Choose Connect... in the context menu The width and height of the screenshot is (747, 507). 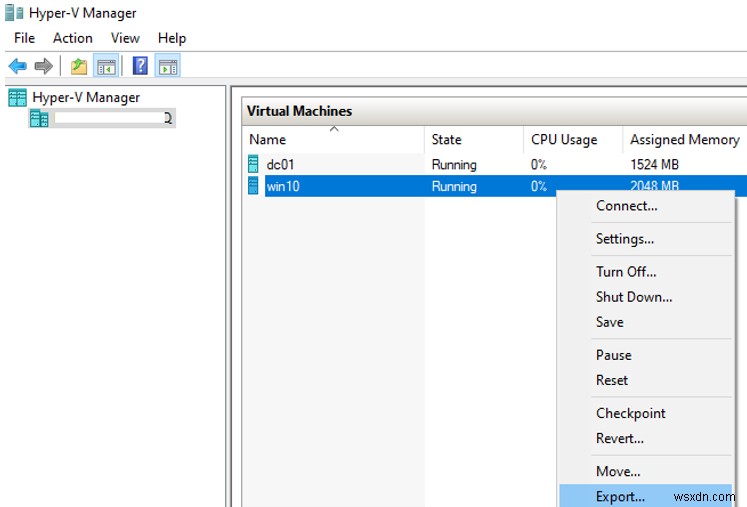click(626, 206)
